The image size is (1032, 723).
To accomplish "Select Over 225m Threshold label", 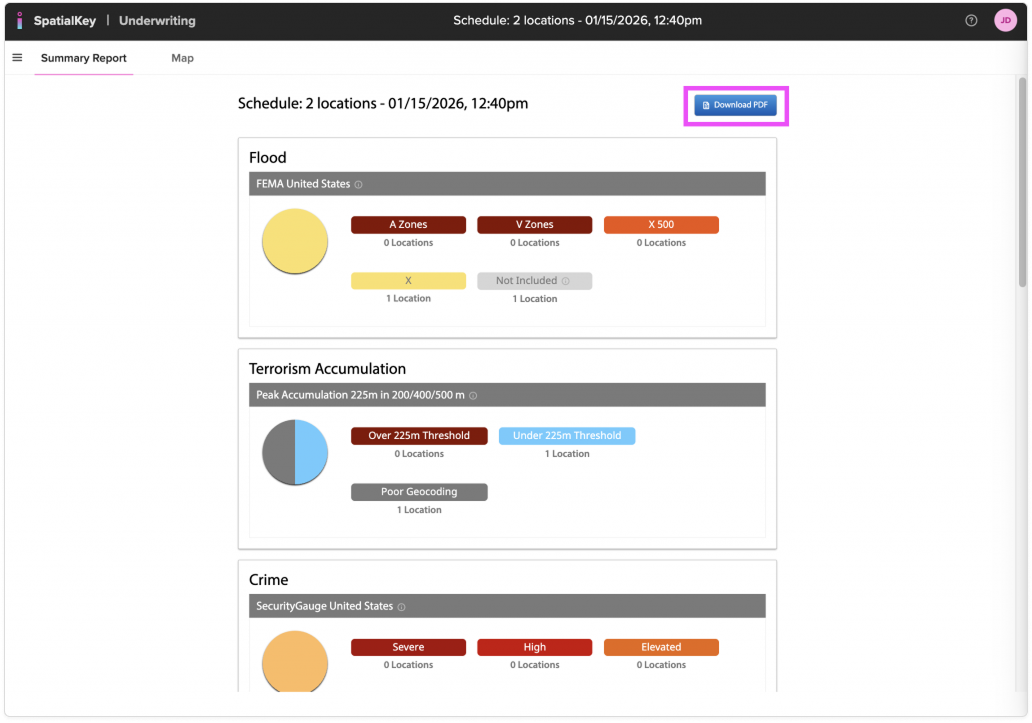I will click(419, 436).
